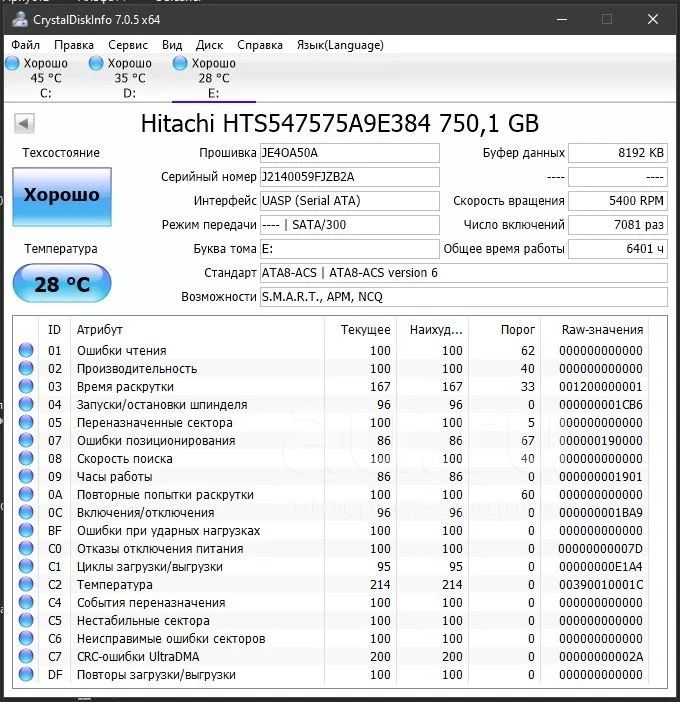Select the Нестабильные сектора attribute name
The image size is (680, 702).
[143, 621]
